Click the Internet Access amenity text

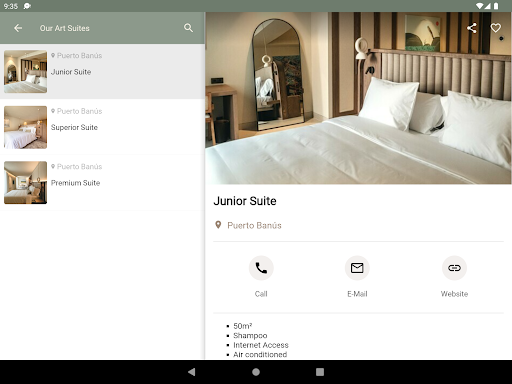tap(261, 345)
